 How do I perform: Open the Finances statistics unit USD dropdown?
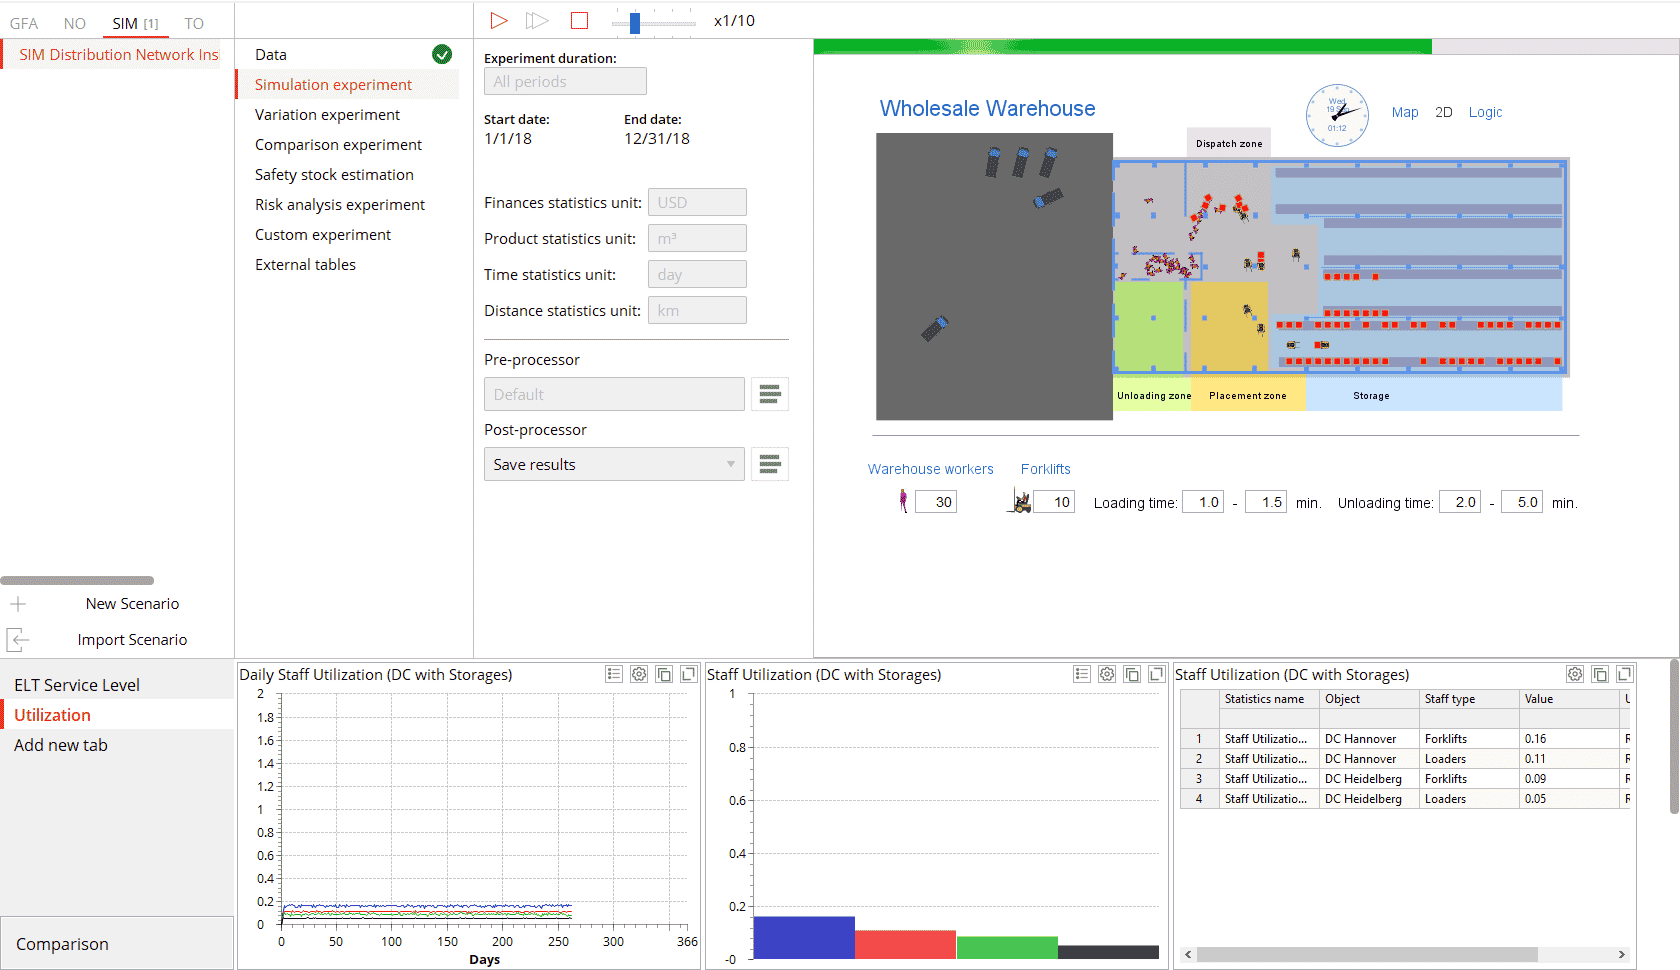click(697, 202)
